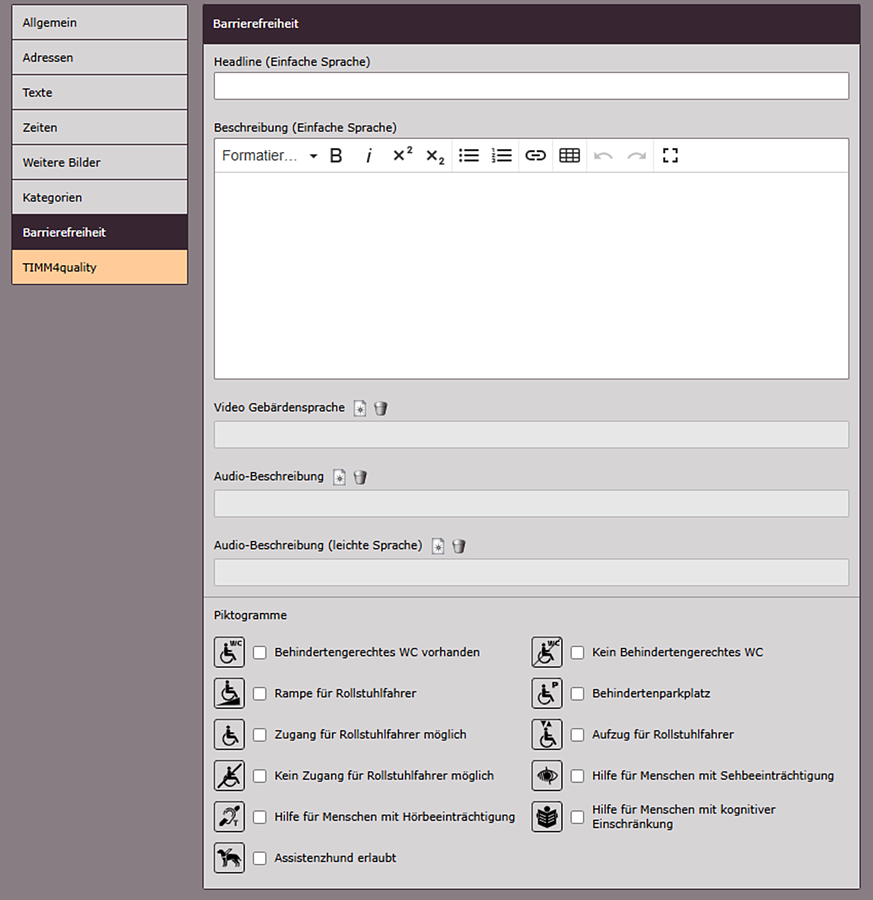Open Weitere Bilder section

click(x=100, y=162)
